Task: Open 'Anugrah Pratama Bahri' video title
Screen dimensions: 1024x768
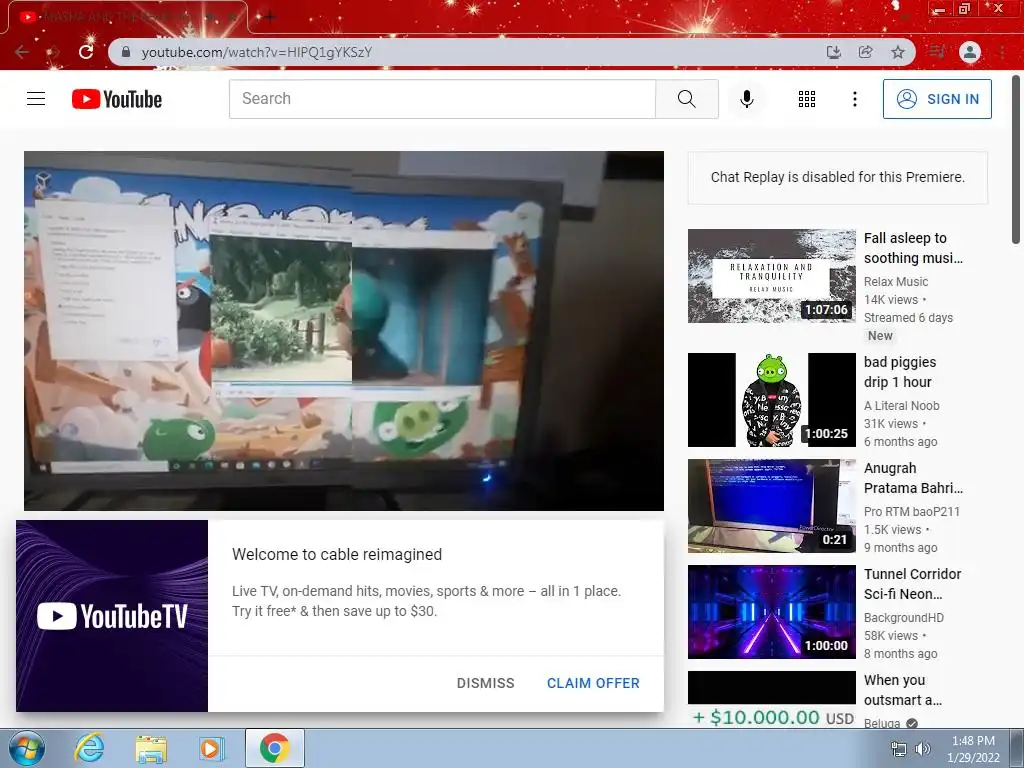Action: click(913, 478)
